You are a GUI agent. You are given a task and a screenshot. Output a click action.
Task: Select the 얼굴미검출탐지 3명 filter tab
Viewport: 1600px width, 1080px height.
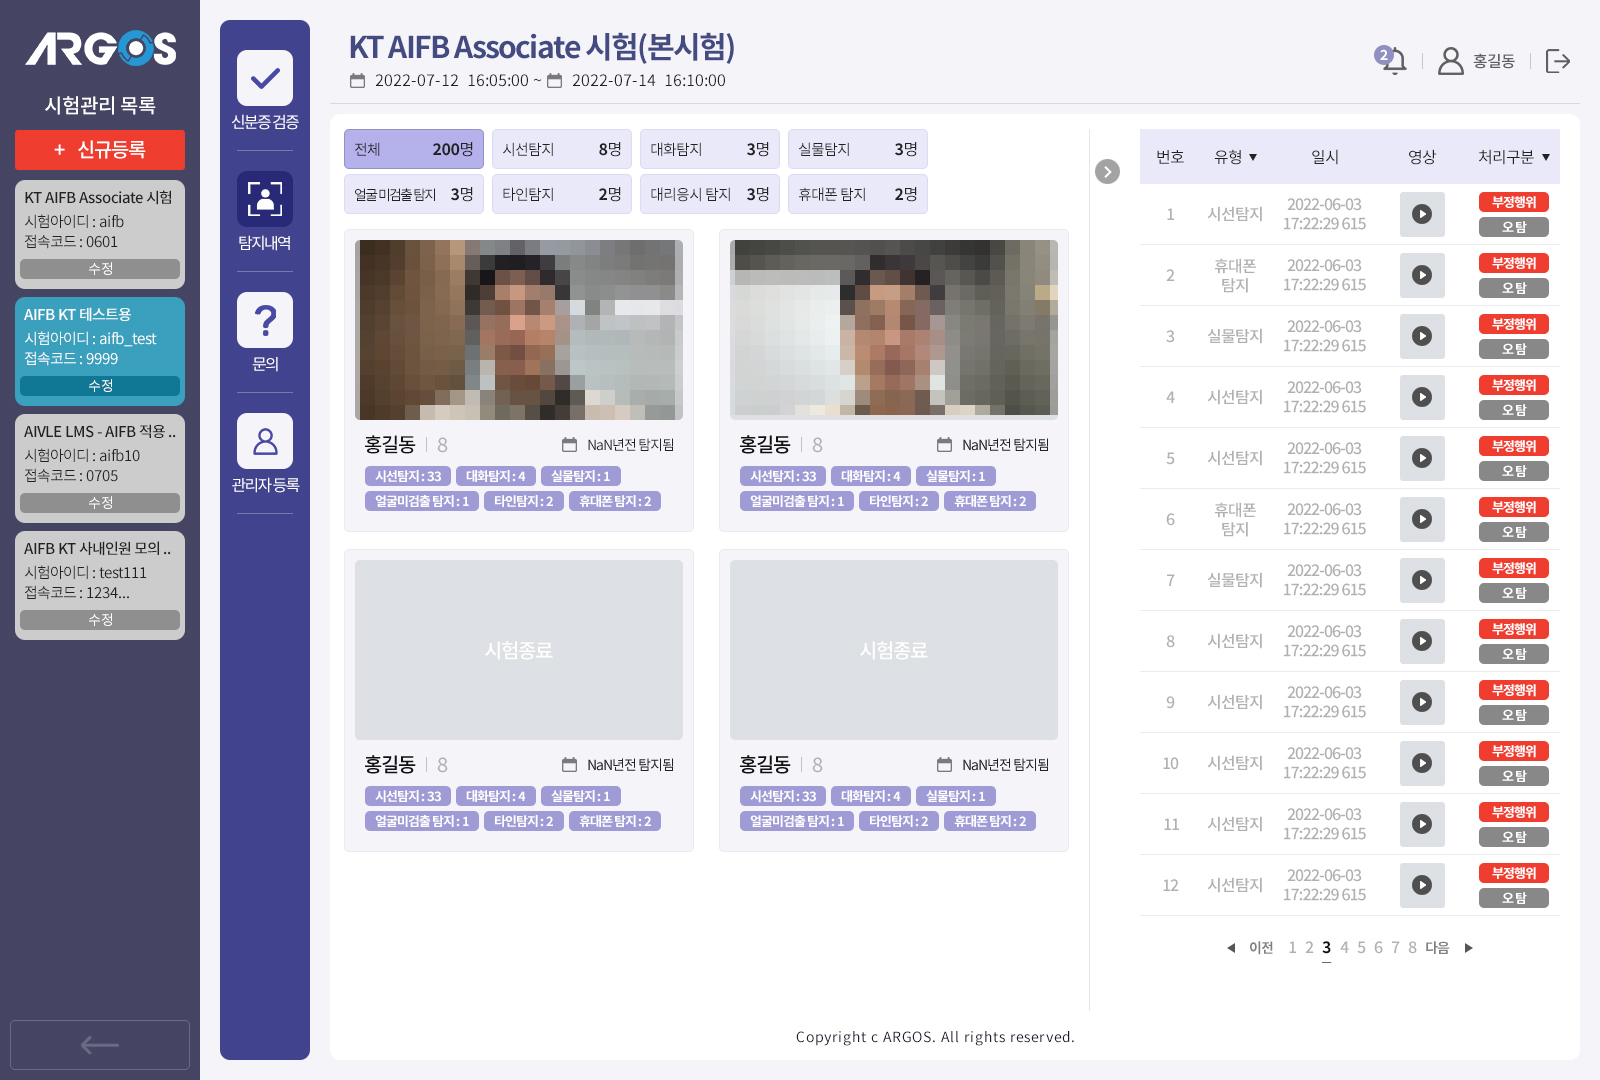click(414, 194)
